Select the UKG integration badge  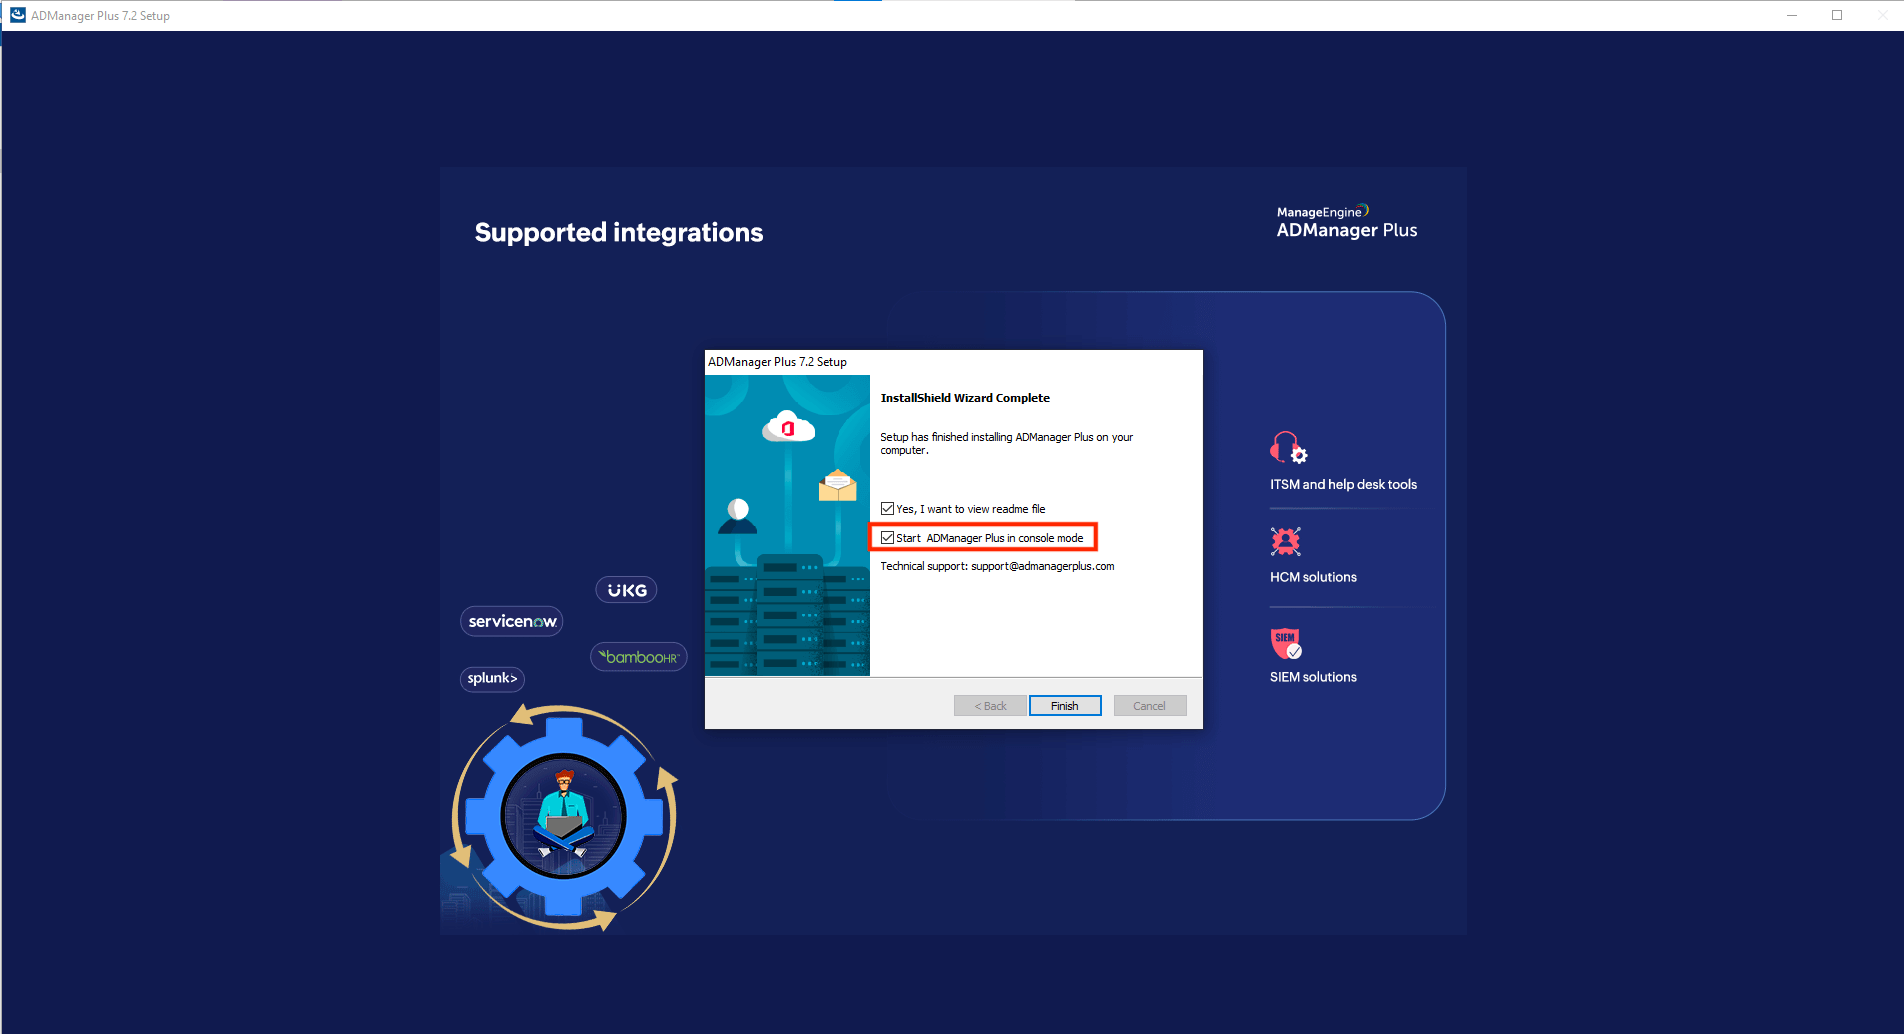point(626,589)
